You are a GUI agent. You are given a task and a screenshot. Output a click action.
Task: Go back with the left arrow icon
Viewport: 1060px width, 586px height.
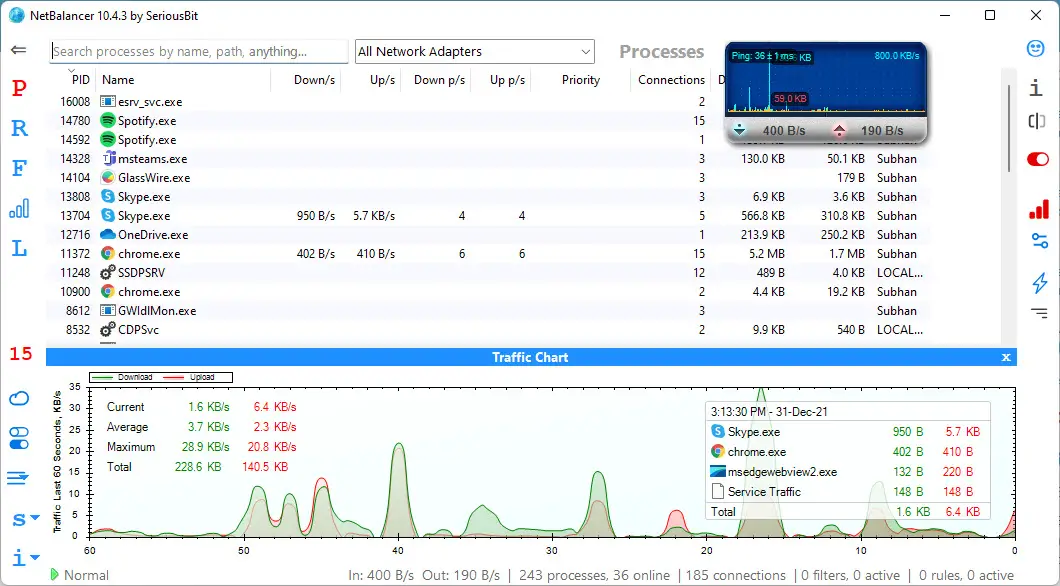pos(19,50)
